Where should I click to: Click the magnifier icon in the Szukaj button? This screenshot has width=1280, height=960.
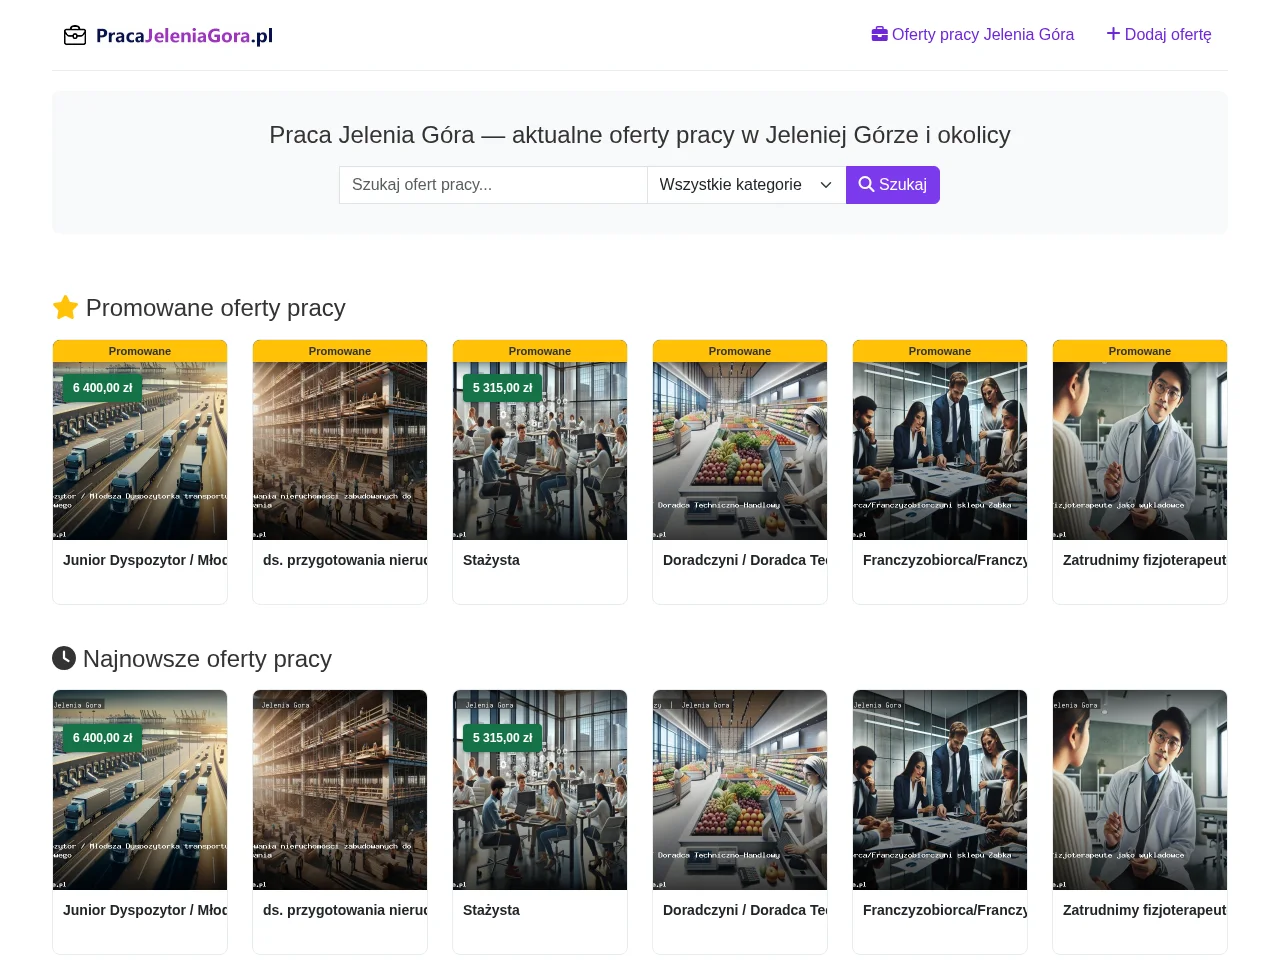(866, 184)
